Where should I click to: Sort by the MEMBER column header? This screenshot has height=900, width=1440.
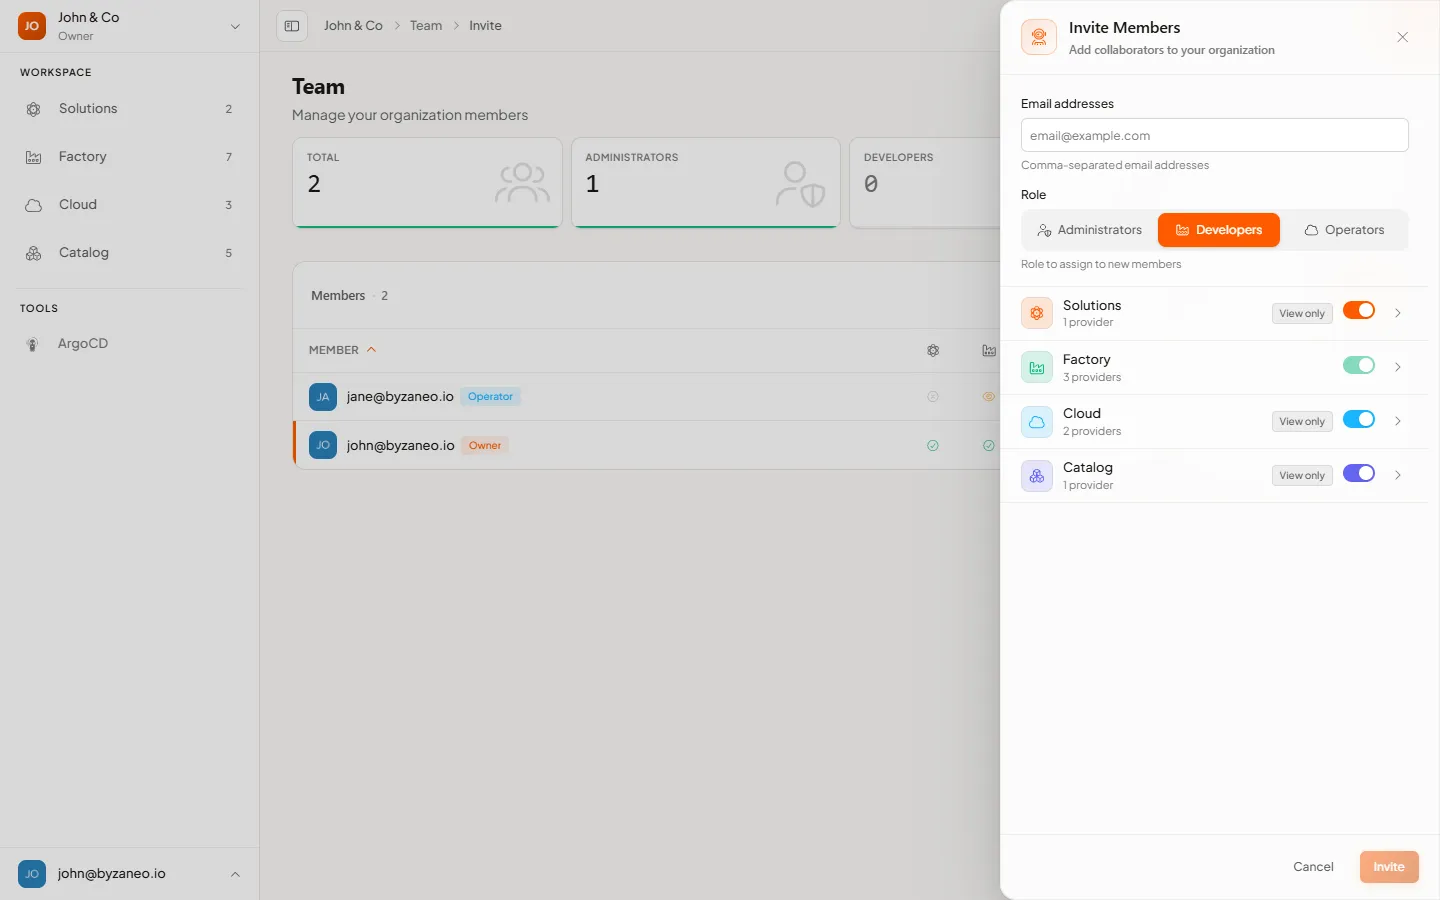342,350
